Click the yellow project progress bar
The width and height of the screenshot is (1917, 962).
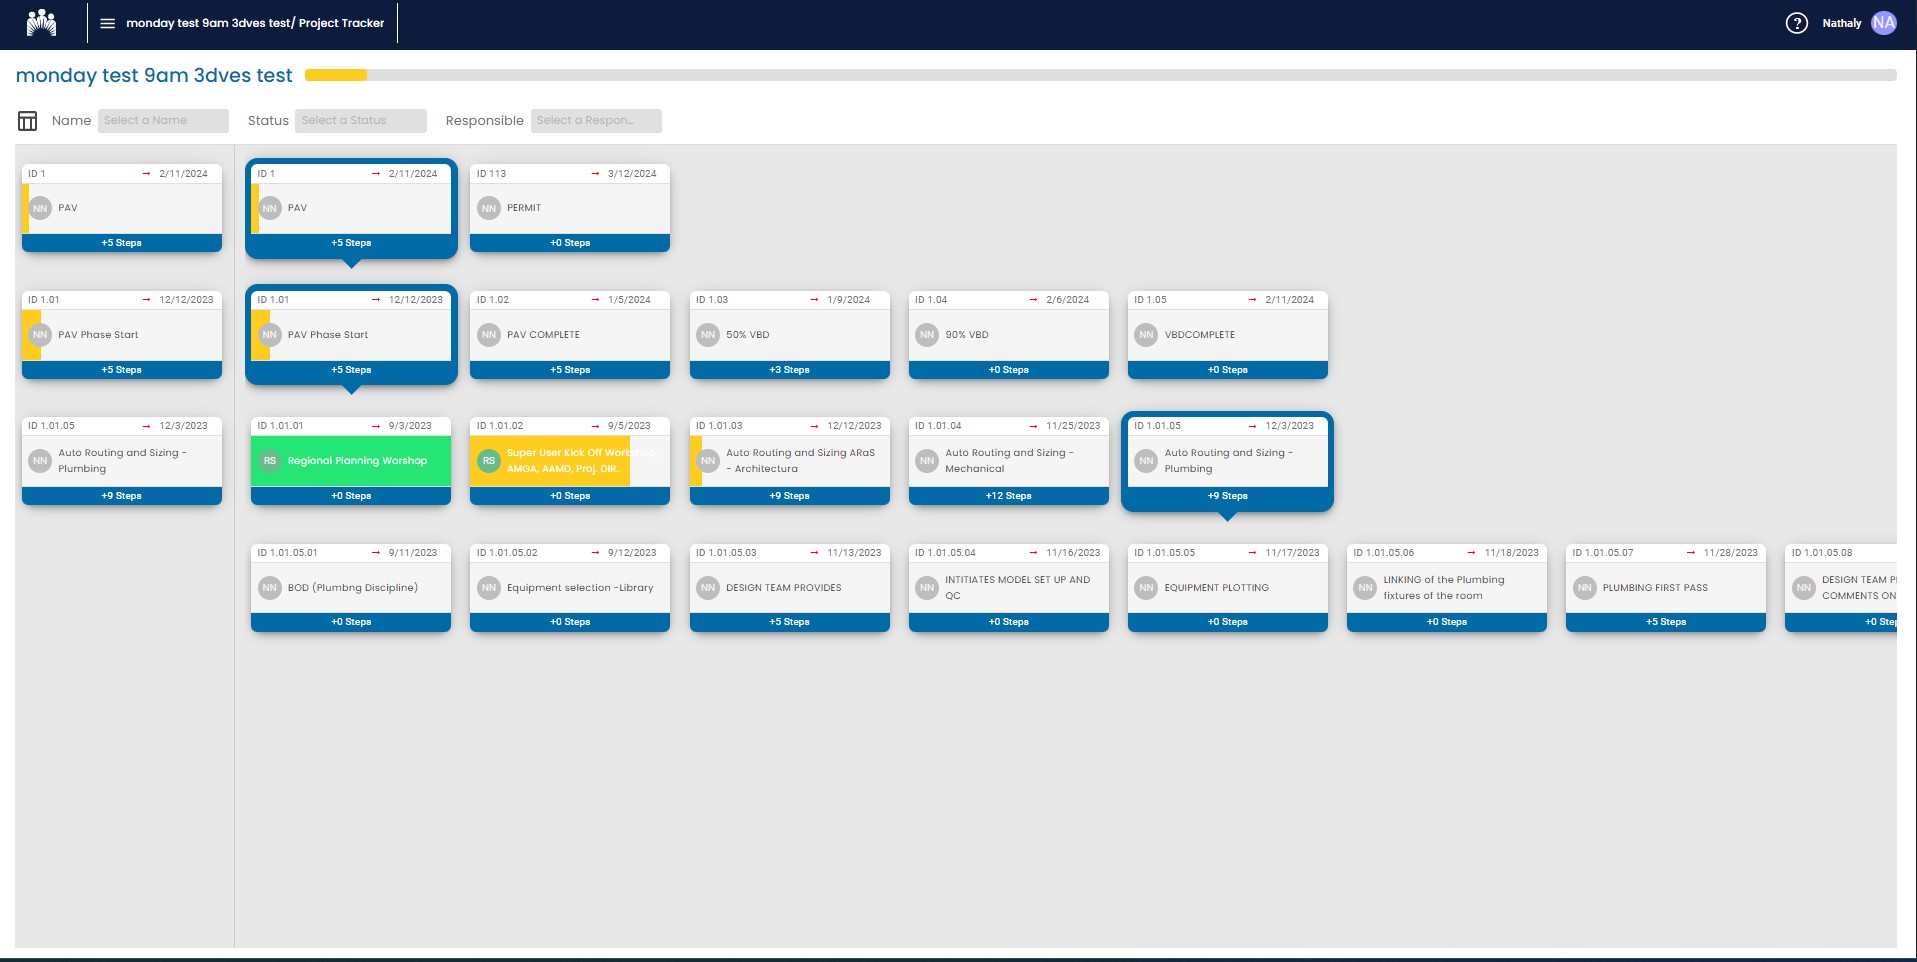coord(336,75)
